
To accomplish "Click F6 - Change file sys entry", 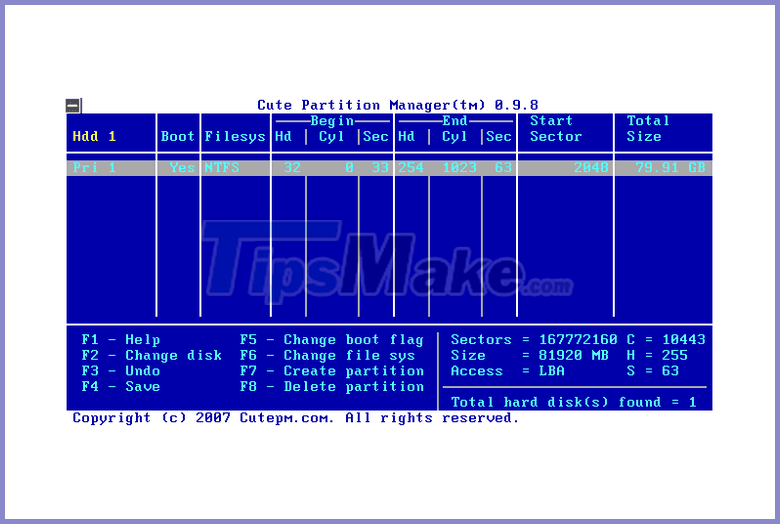I will (x=327, y=356).
